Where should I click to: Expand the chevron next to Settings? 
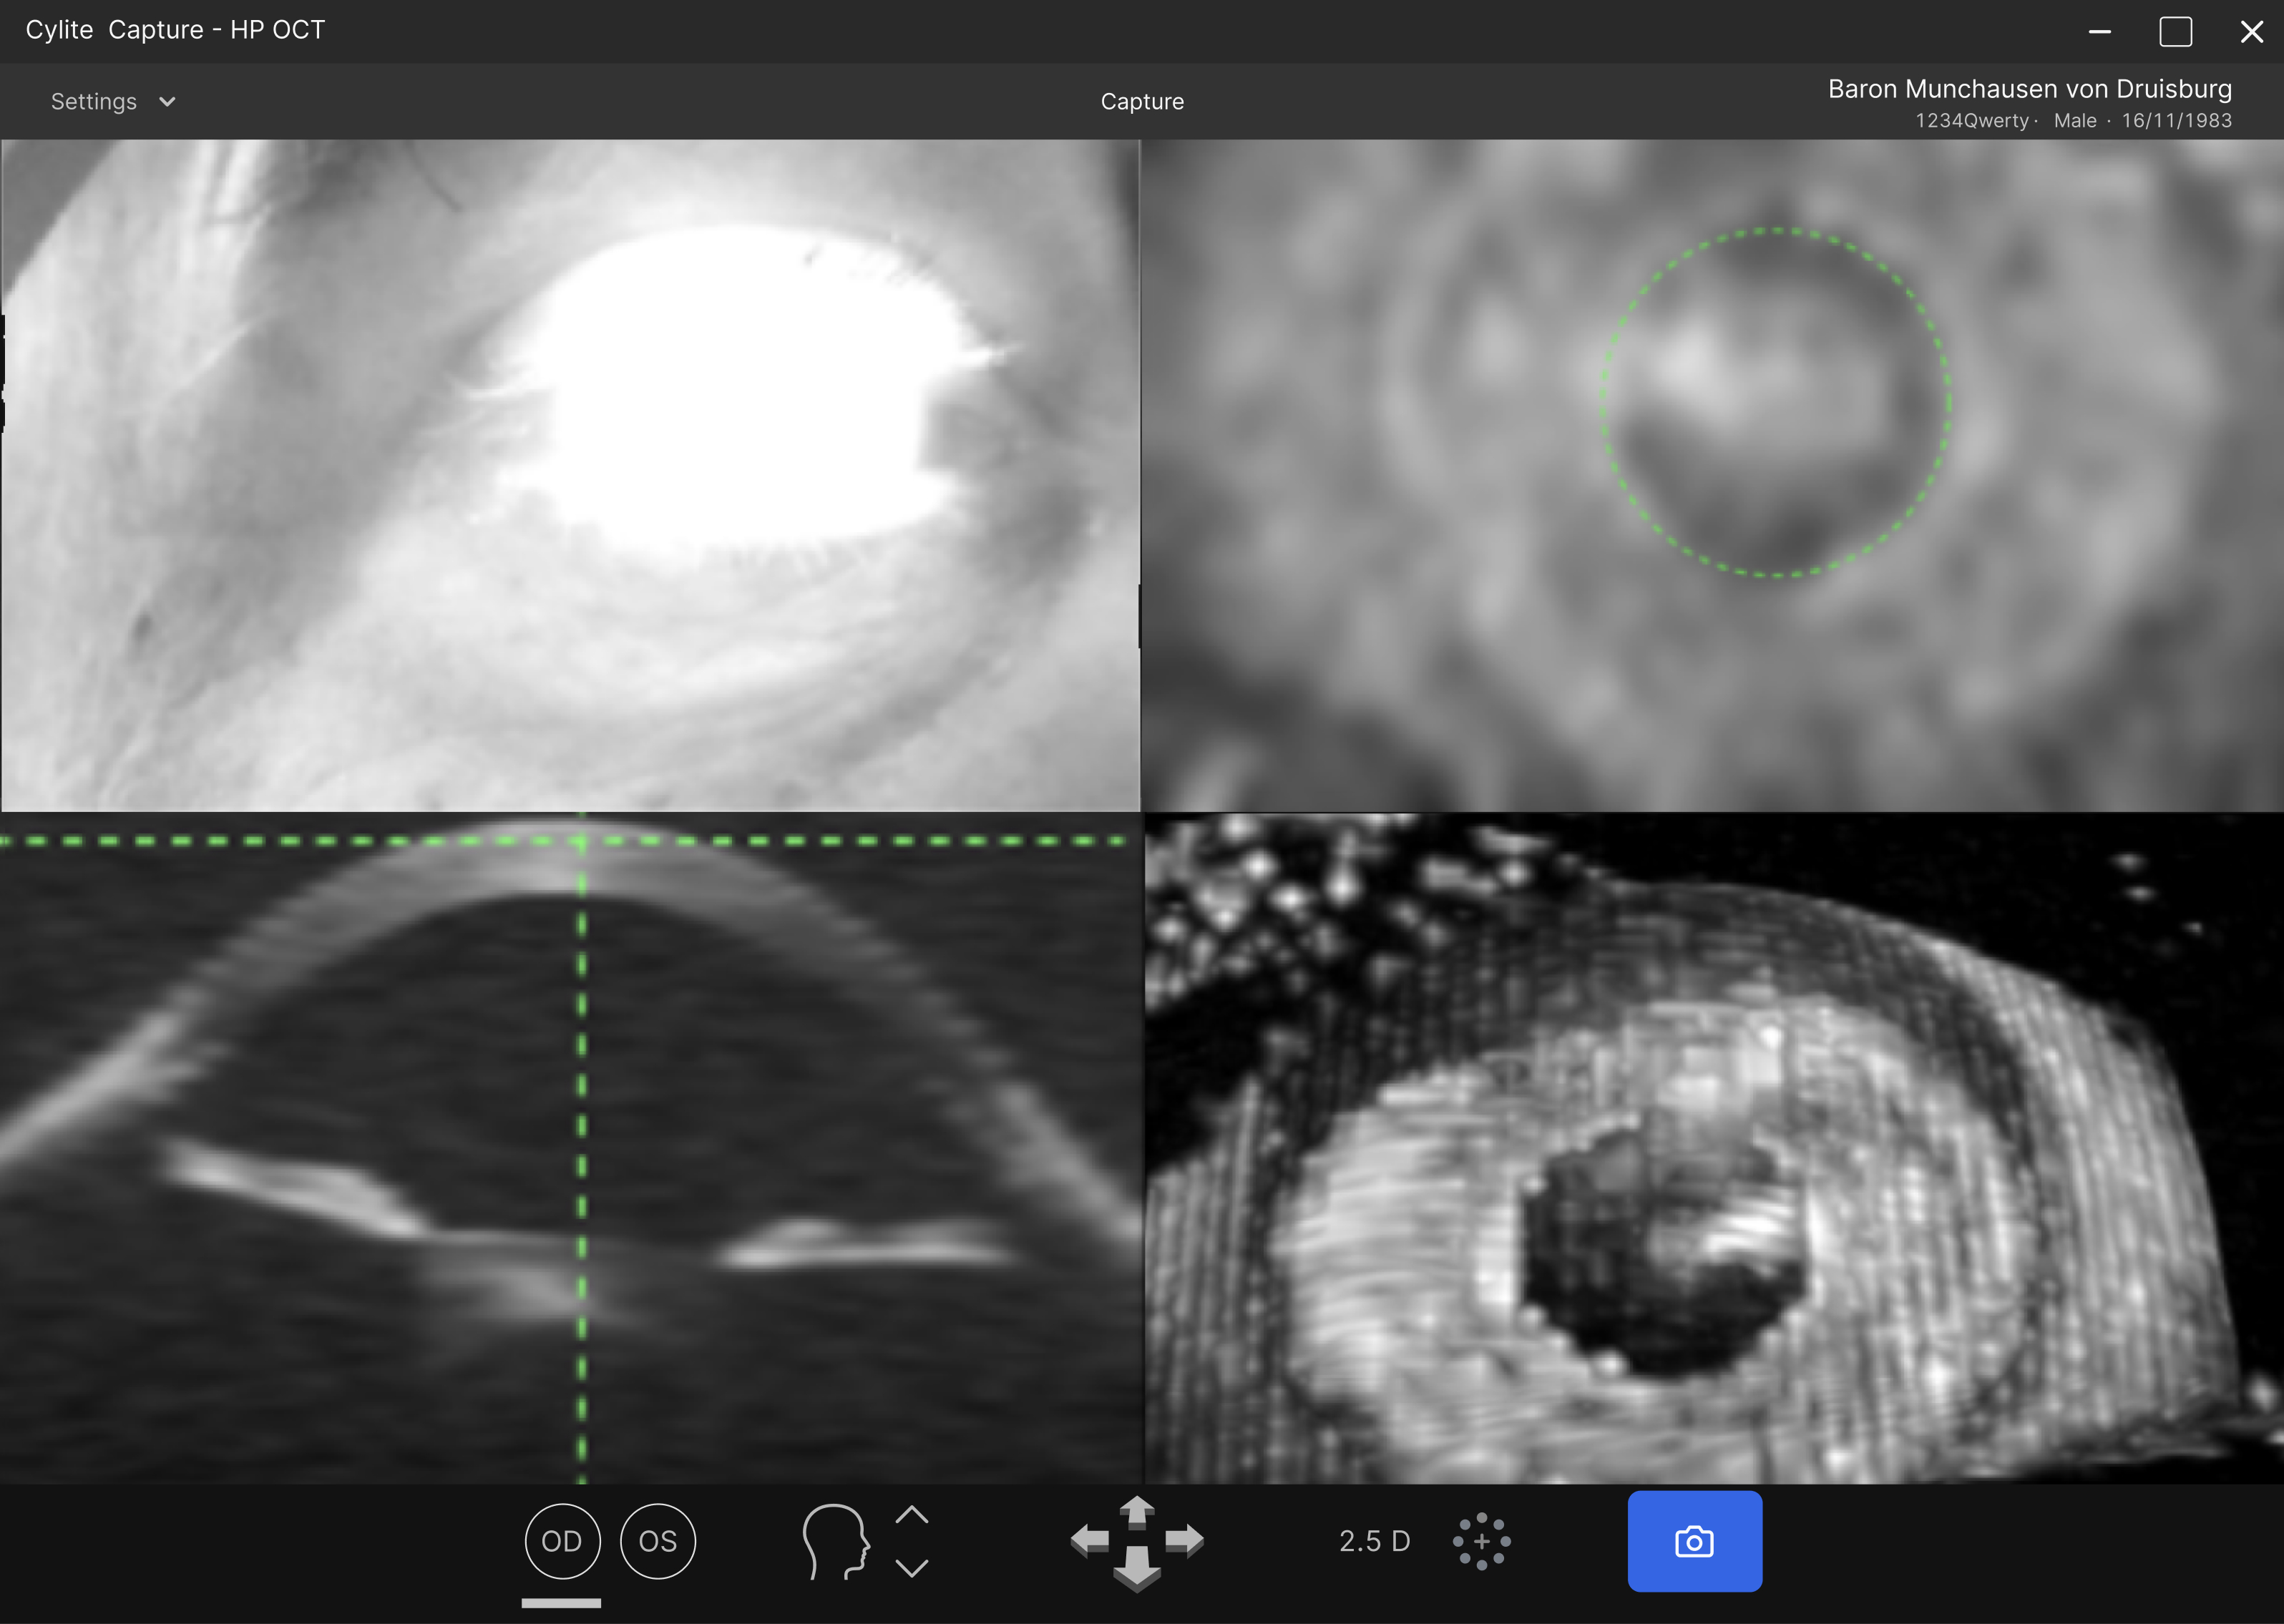tap(167, 101)
